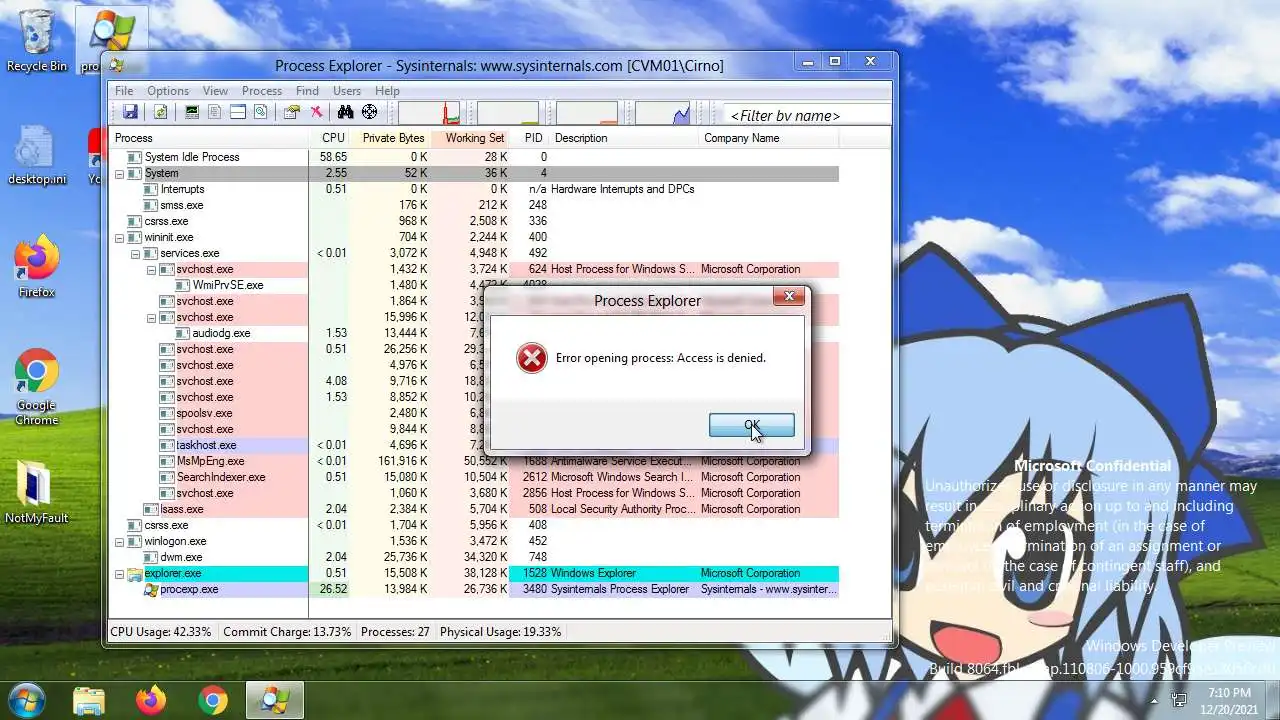Sort by the Company Name column header

tap(768, 138)
